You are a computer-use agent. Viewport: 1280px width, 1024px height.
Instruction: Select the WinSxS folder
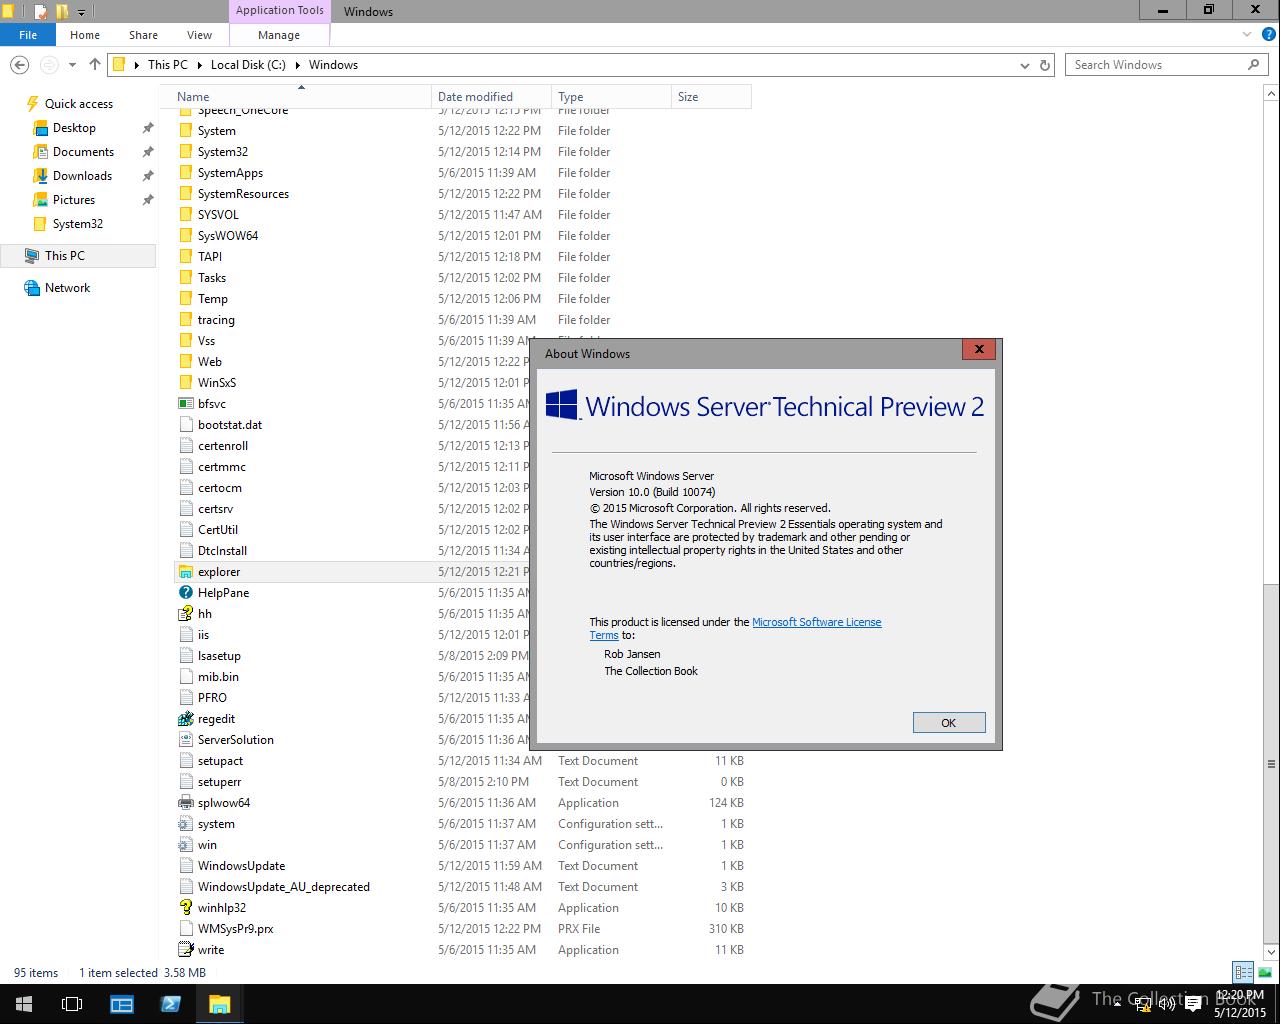point(217,383)
